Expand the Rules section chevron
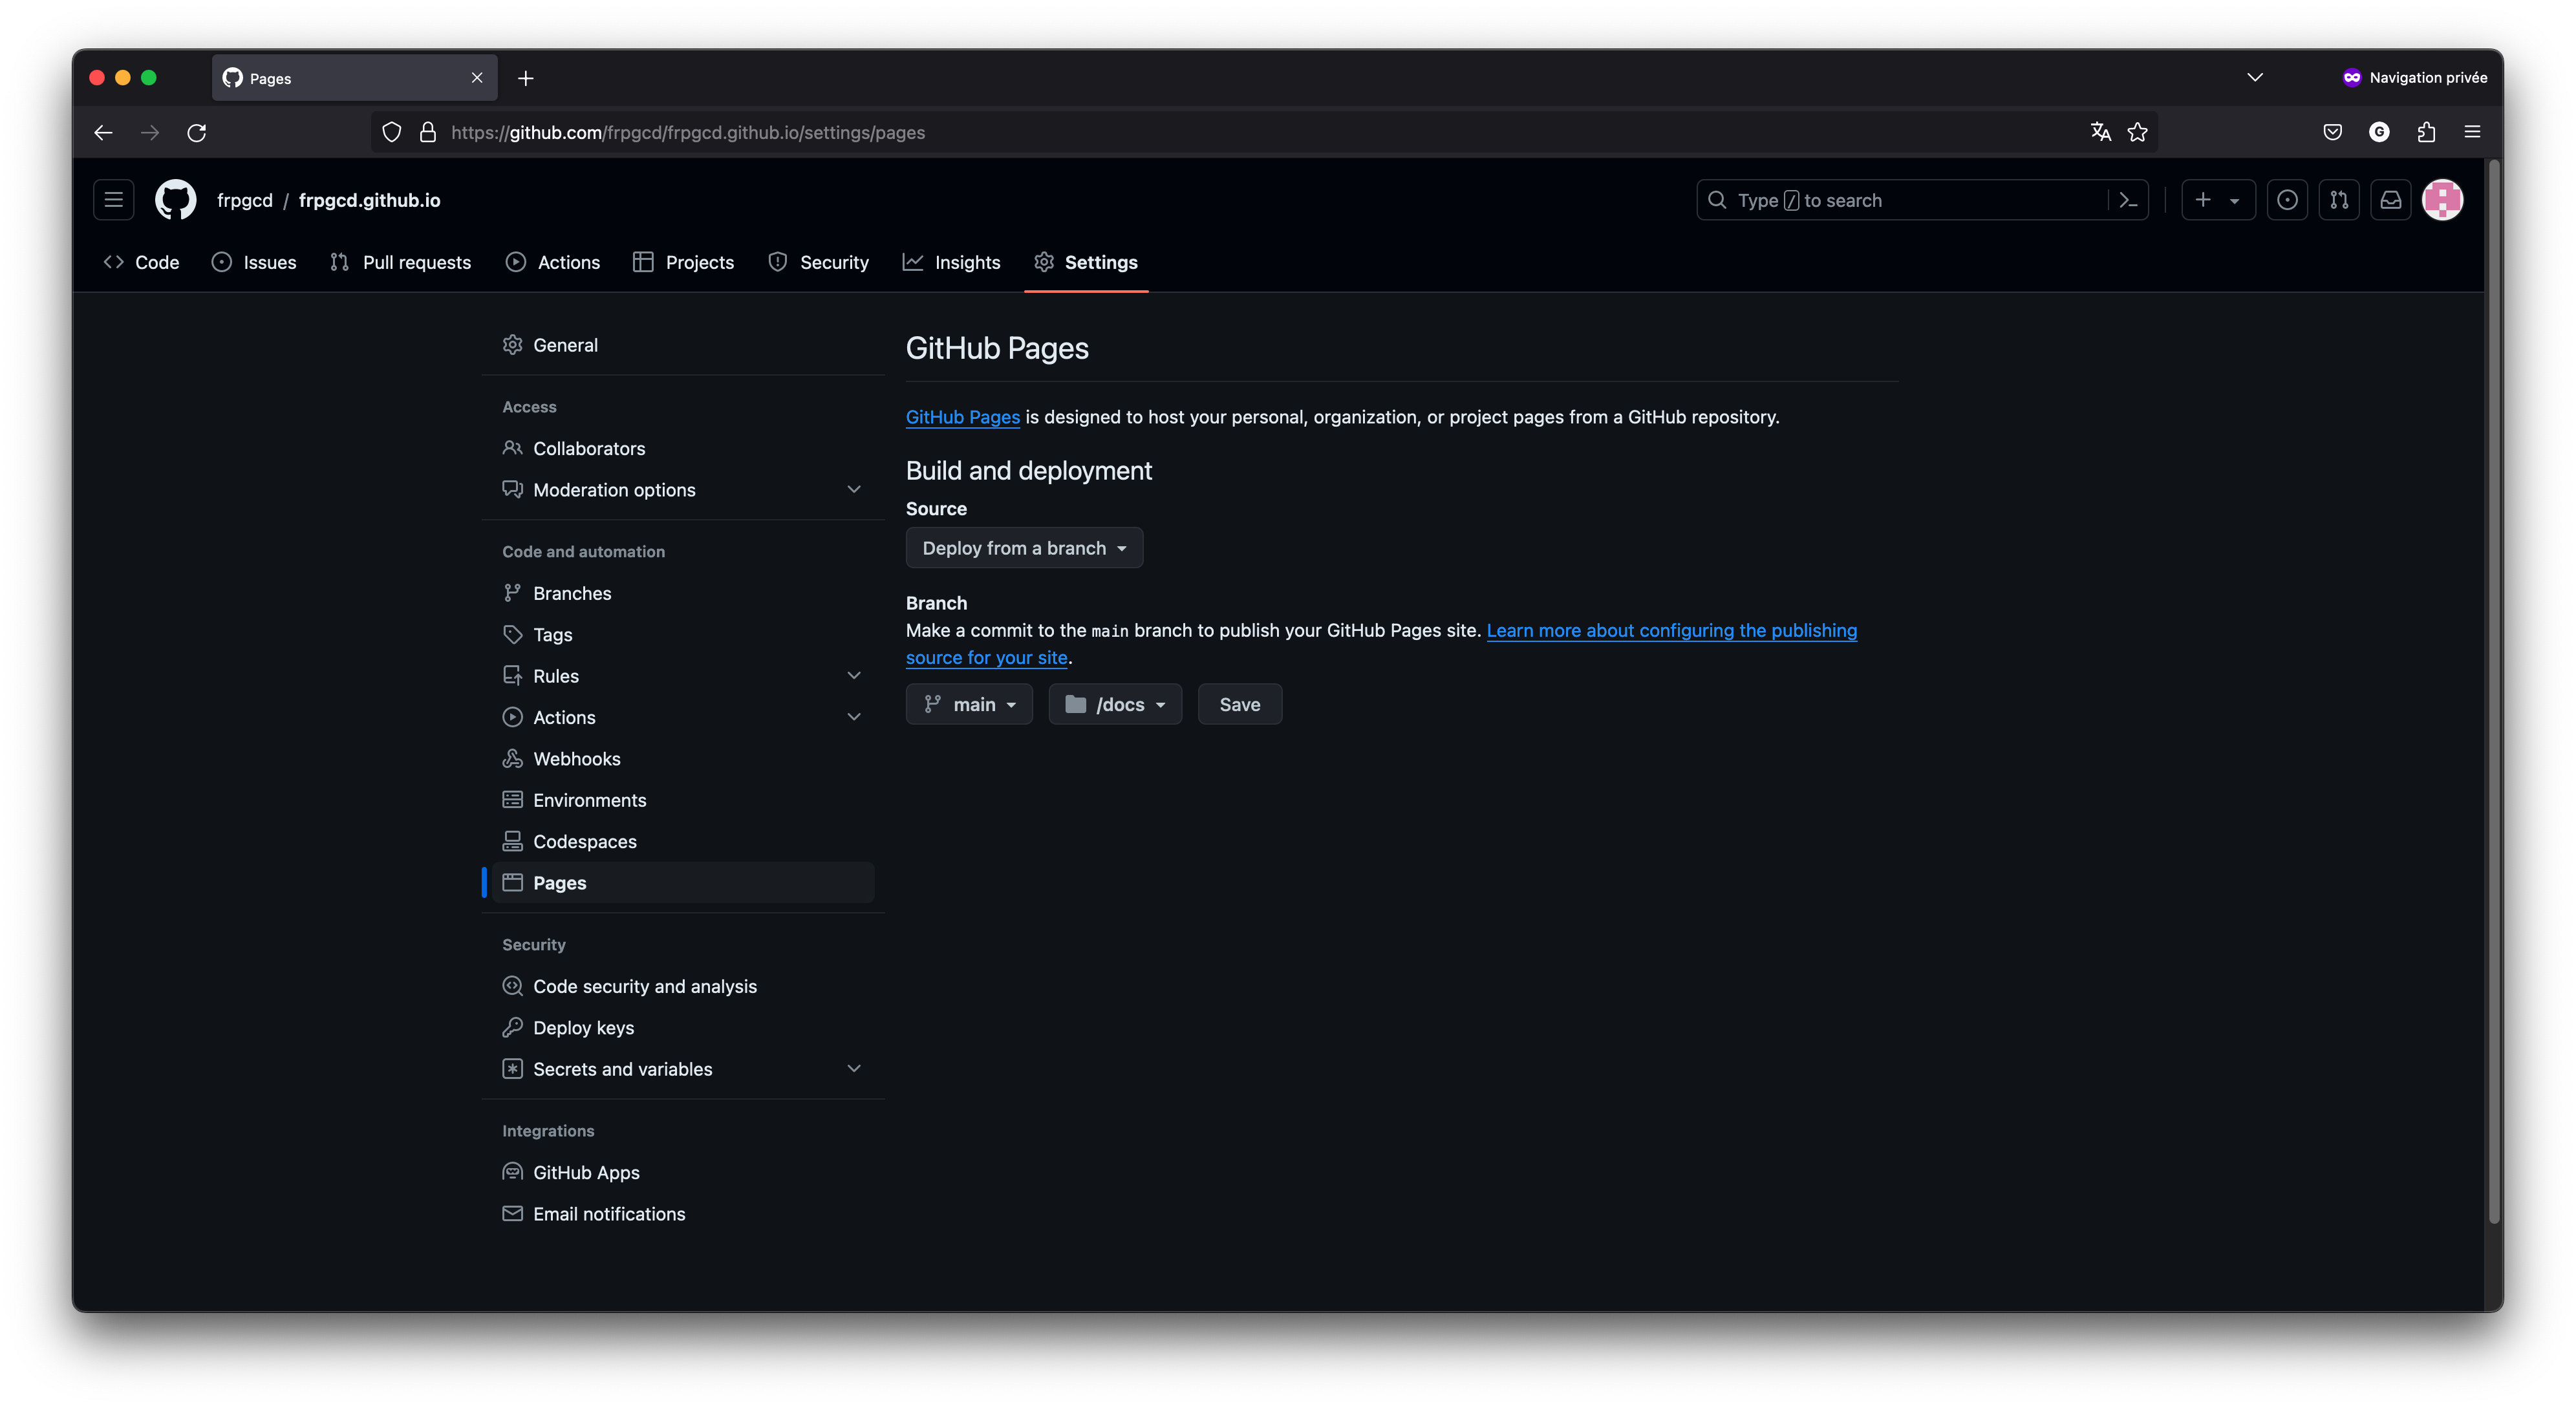The image size is (2576, 1408). 854,676
